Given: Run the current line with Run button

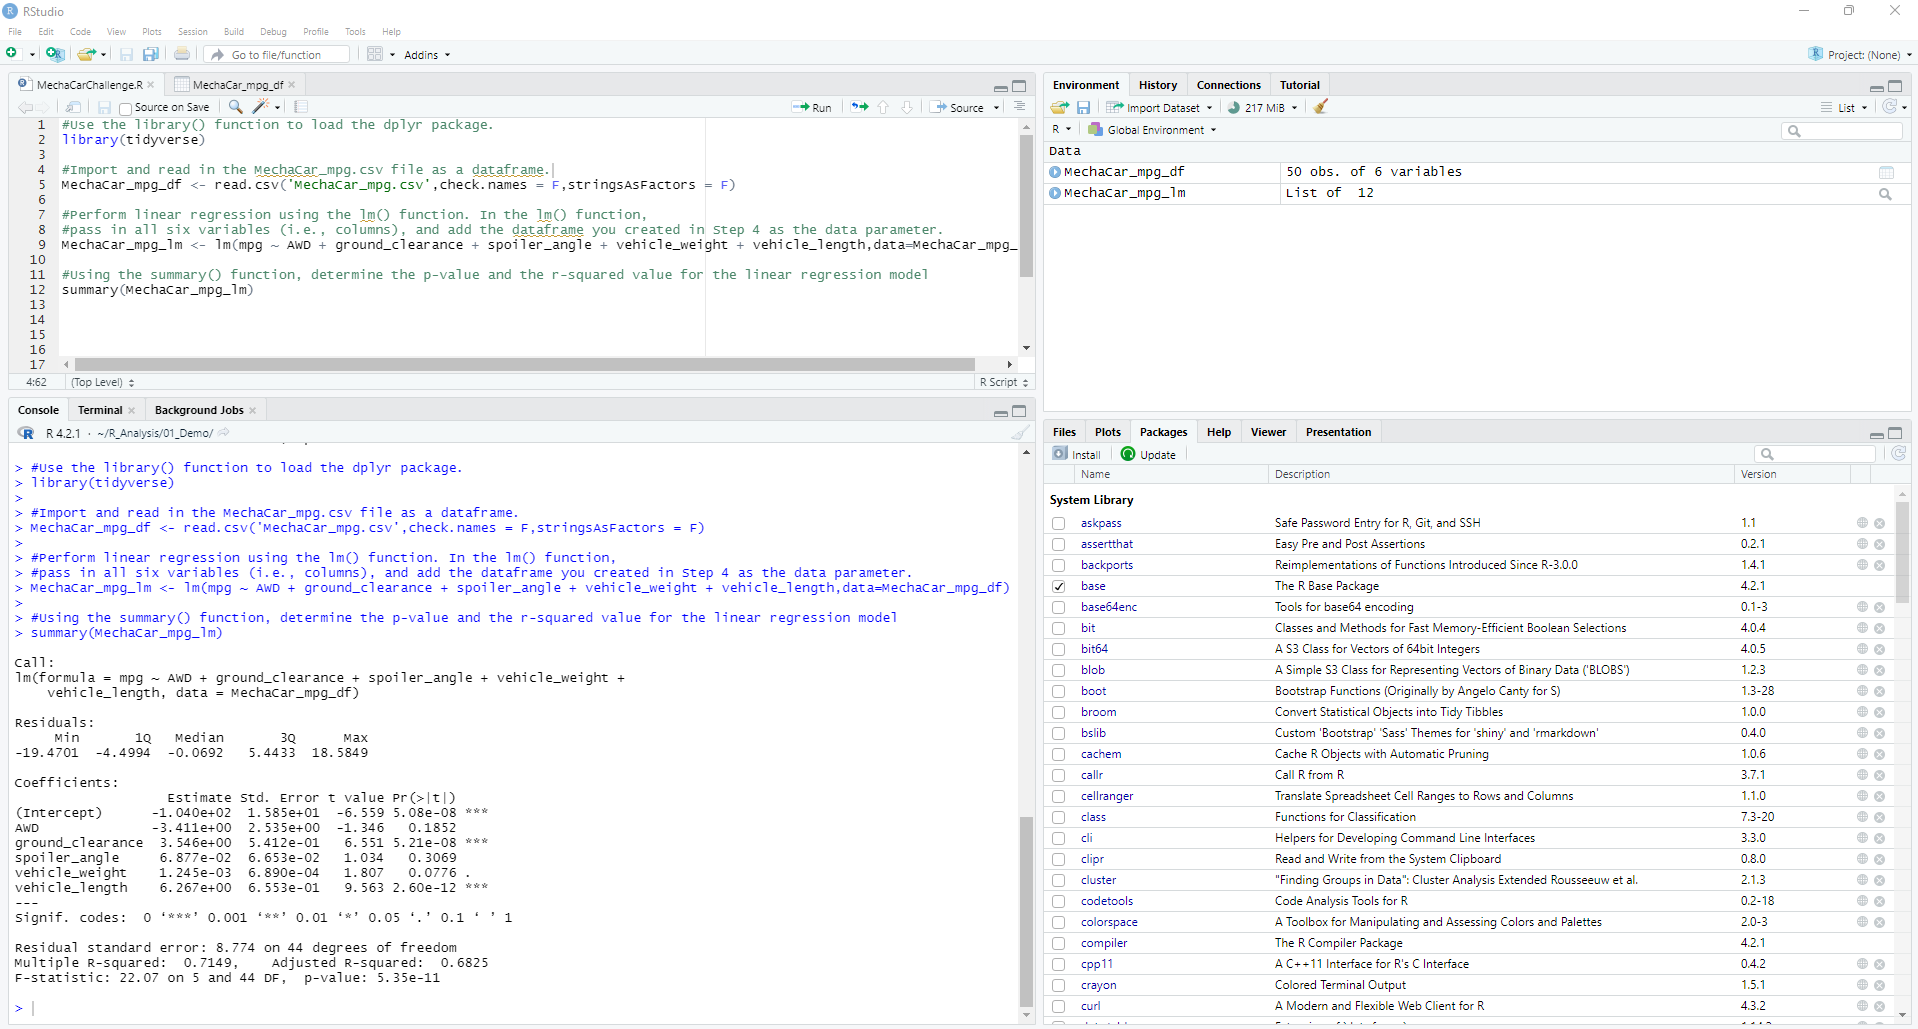Looking at the screenshot, I should [x=812, y=107].
